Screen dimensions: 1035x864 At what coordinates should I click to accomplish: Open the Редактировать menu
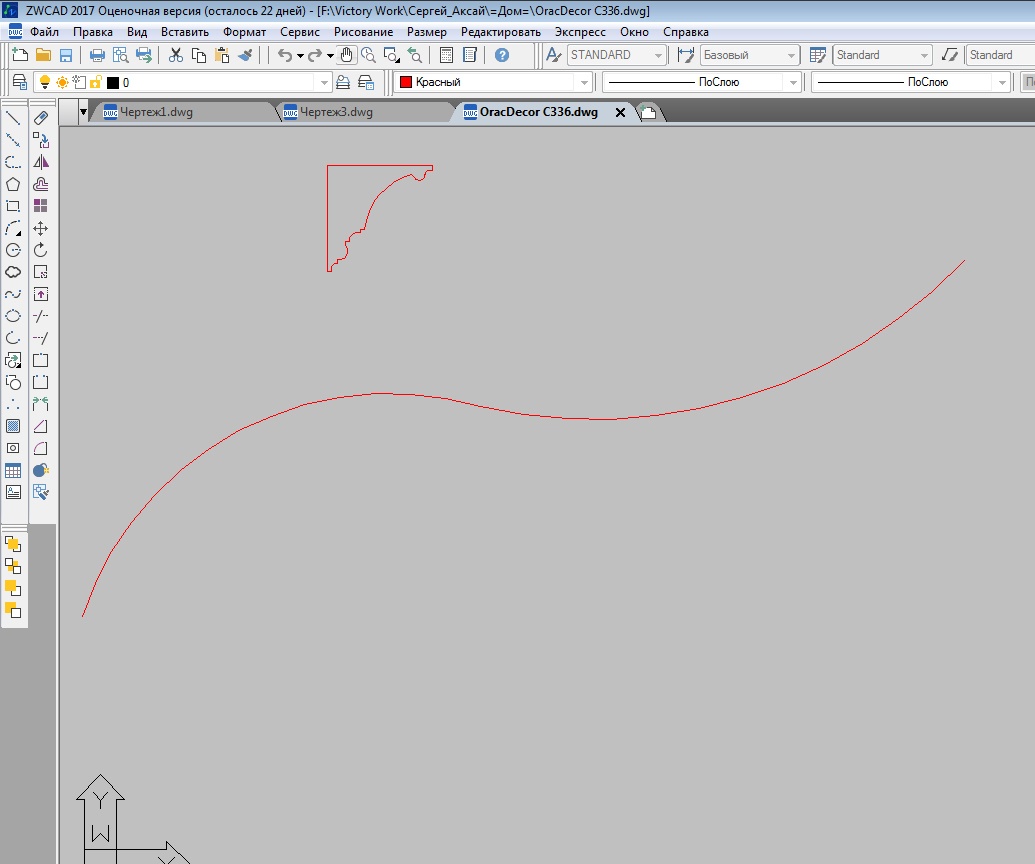[500, 32]
